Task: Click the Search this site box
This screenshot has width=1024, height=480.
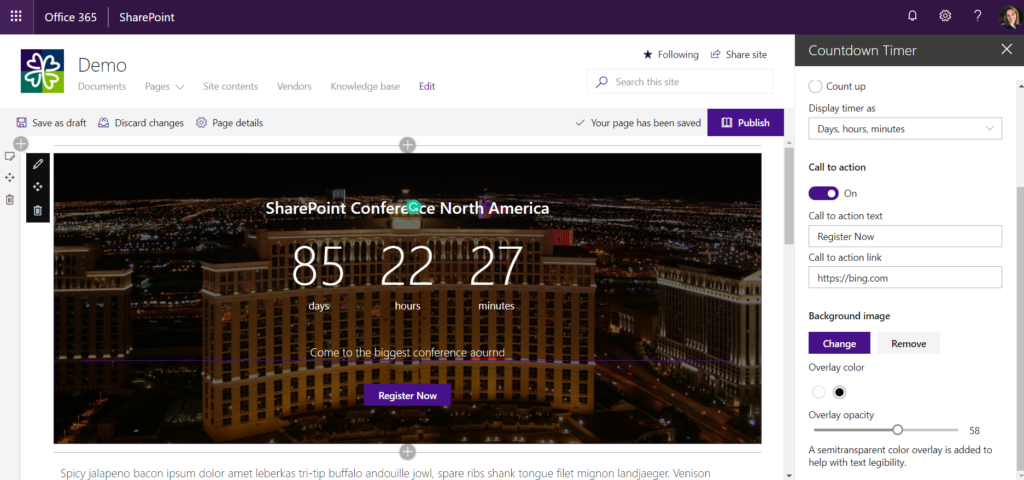Action: (680, 82)
